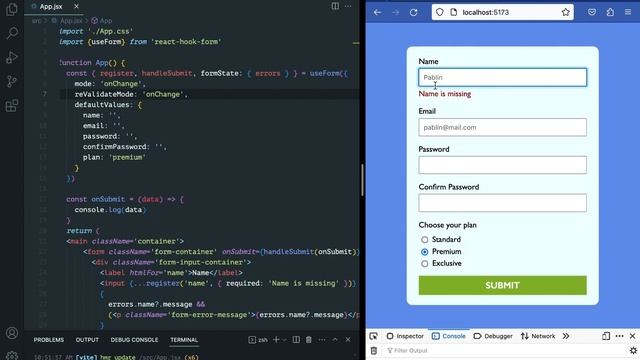Open the Pocket save icon
The height and width of the screenshot is (360, 640).
tap(592, 12)
